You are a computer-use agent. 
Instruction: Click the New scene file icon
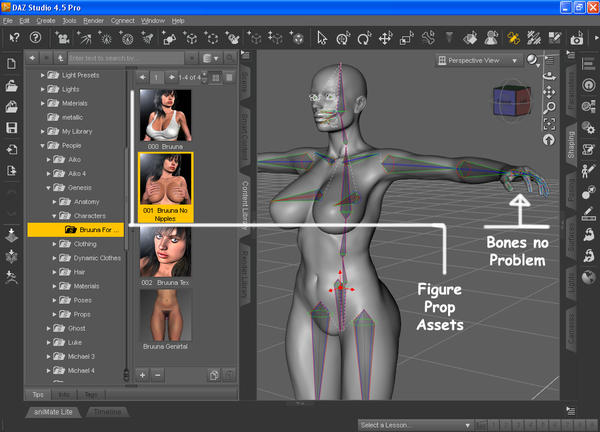coord(11,64)
